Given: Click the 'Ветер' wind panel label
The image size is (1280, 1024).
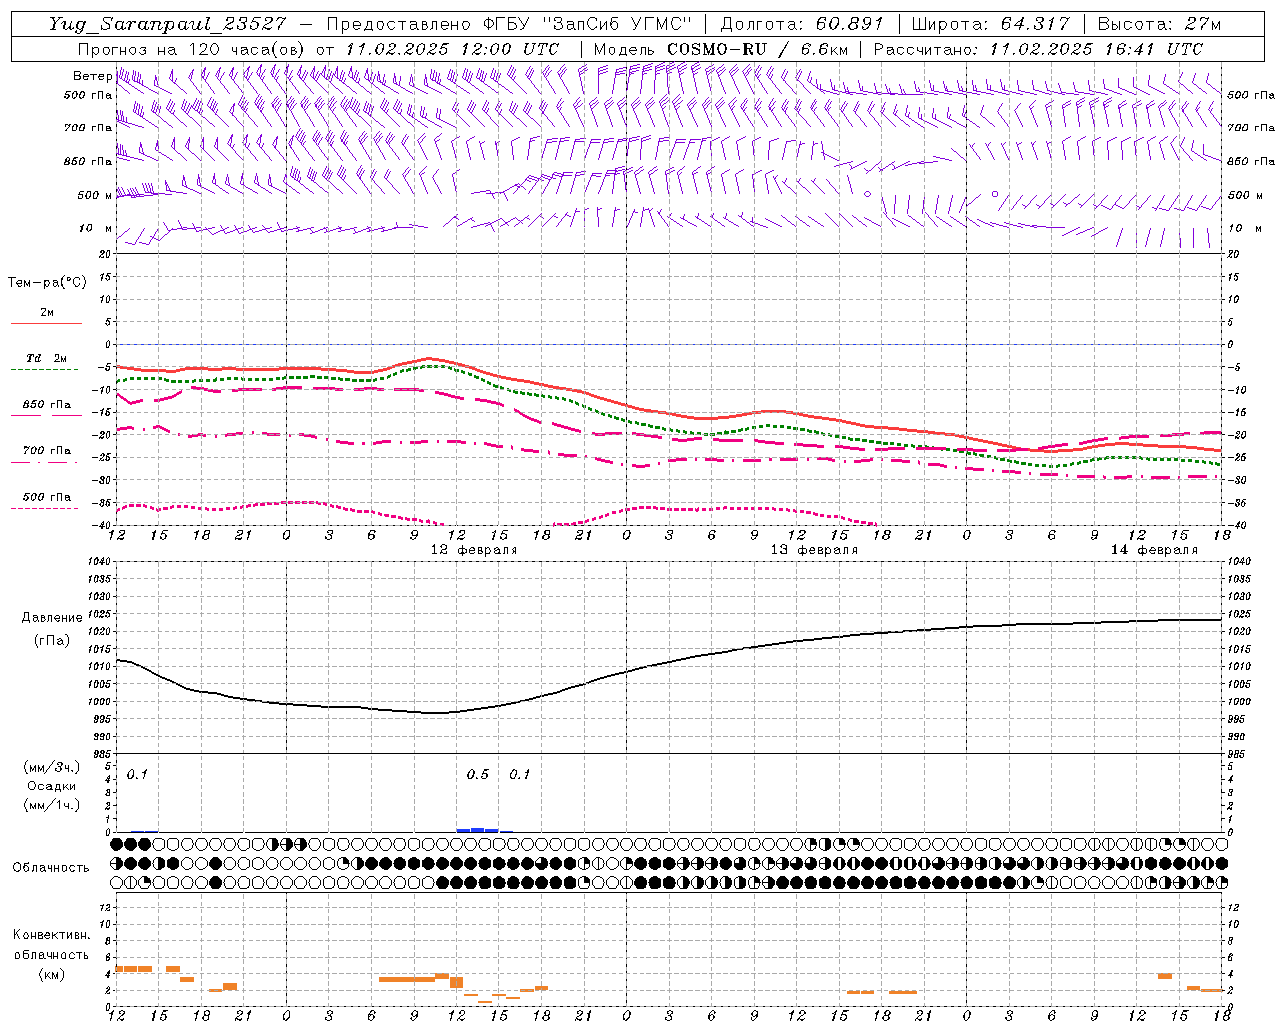Looking at the screenshot, I should (x=92, y=76).
